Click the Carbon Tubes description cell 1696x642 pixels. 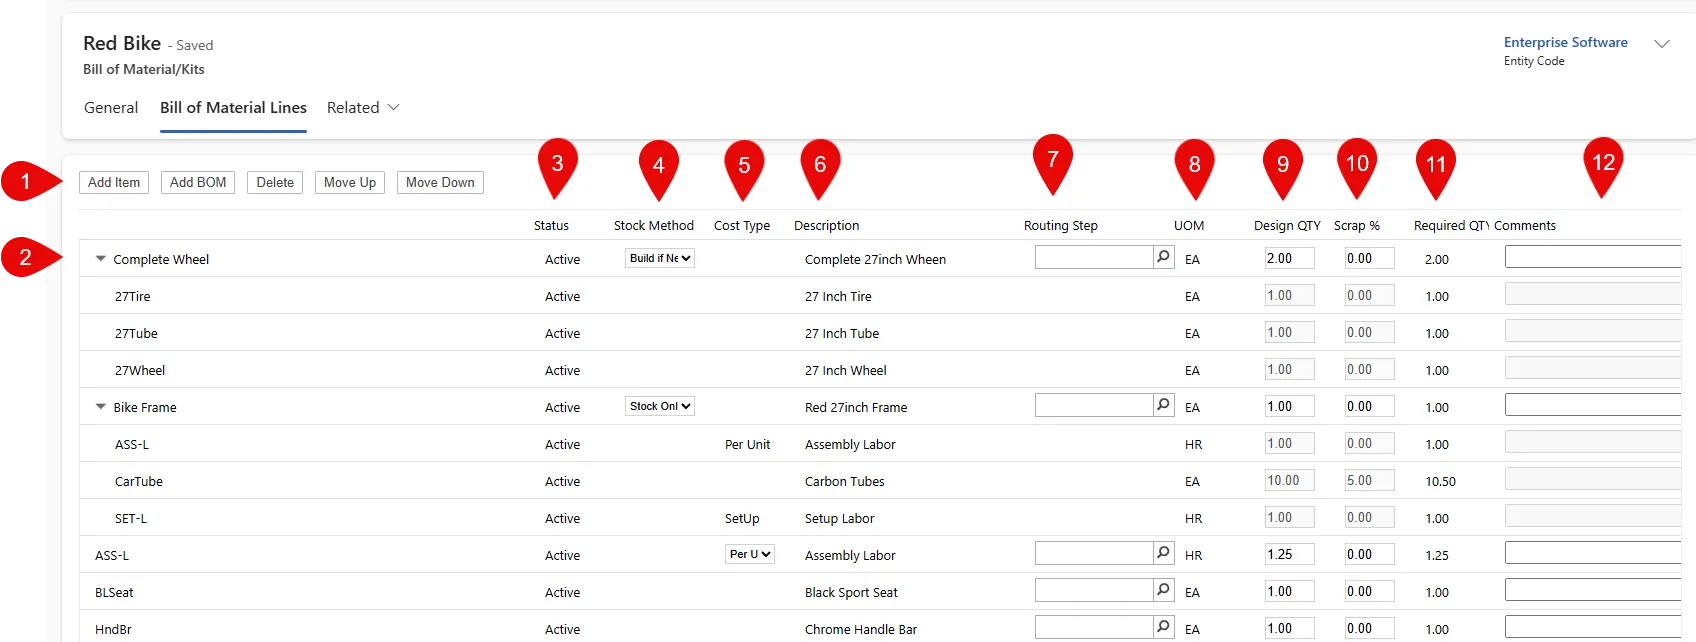pos(845,481)
